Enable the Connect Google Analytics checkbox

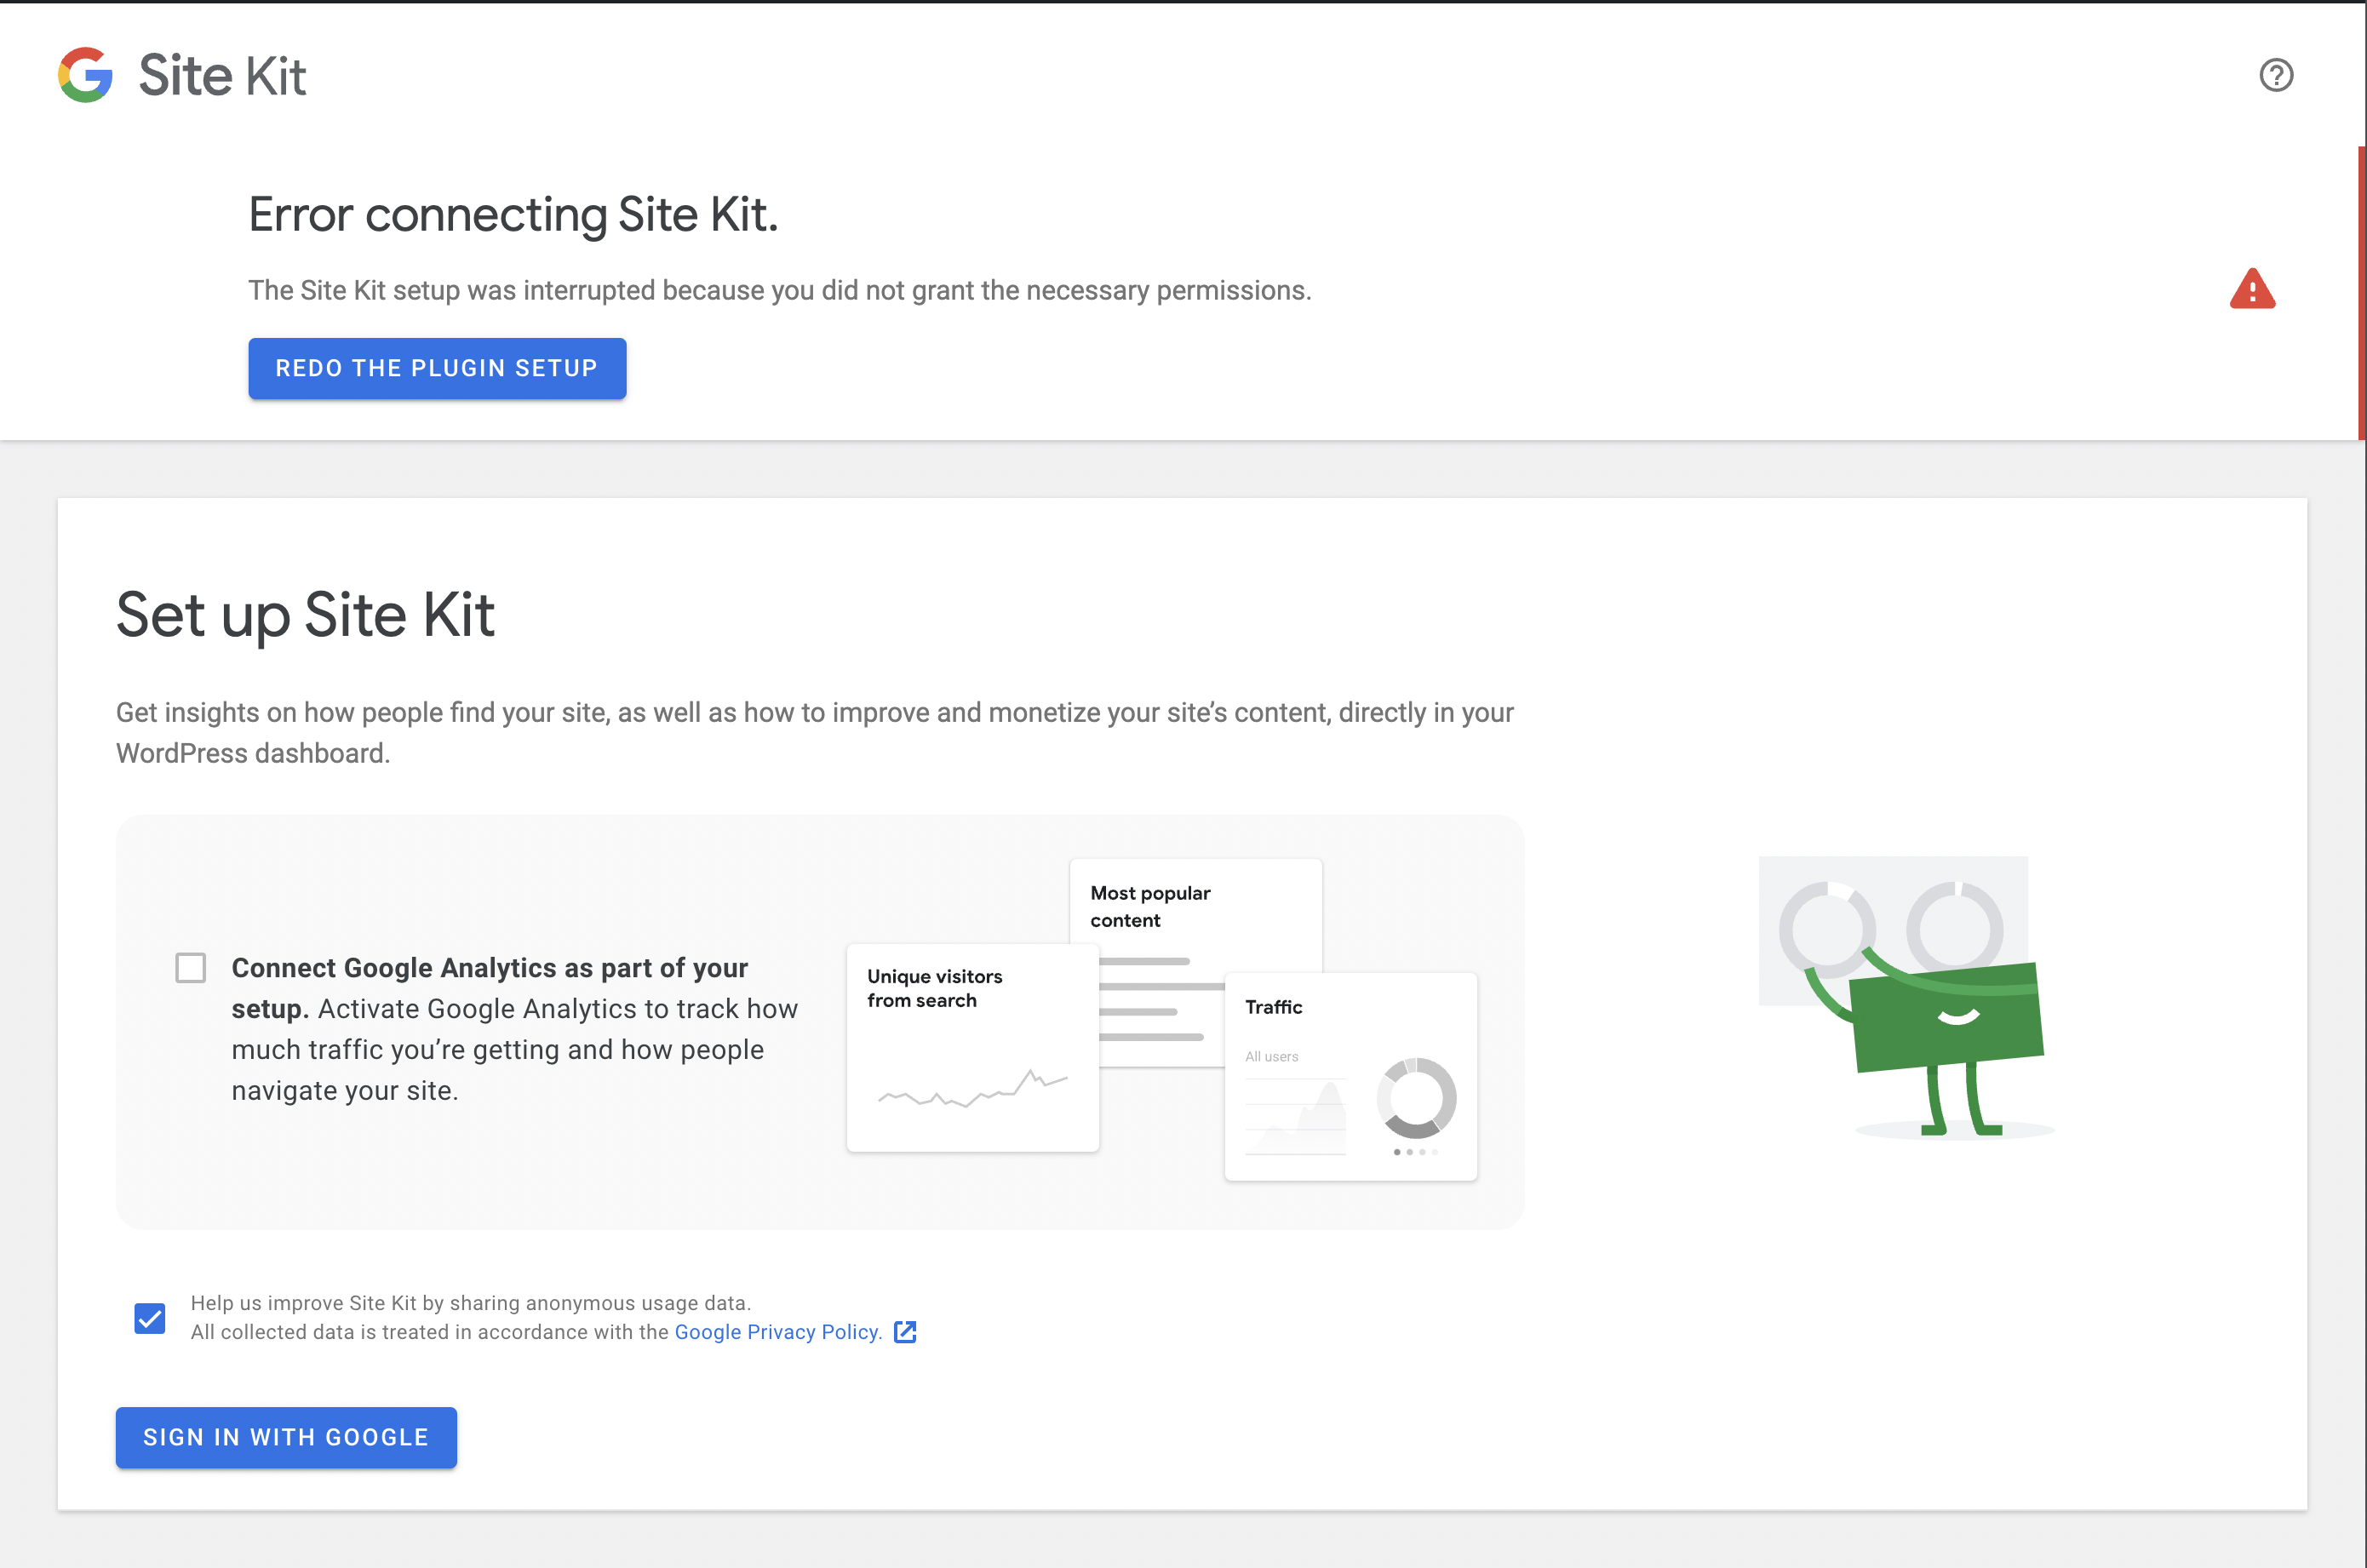[x=190, y=967]
